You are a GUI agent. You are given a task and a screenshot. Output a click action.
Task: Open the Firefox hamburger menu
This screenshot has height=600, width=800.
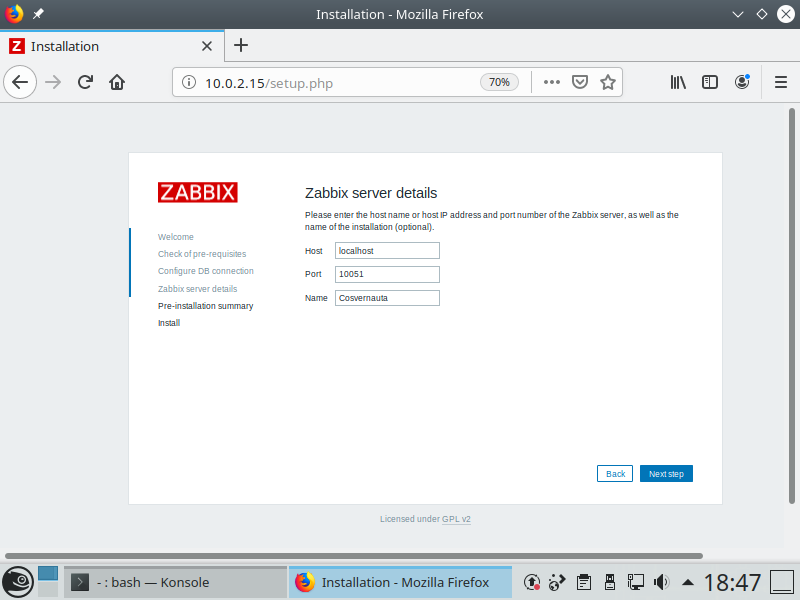point(781,82)
